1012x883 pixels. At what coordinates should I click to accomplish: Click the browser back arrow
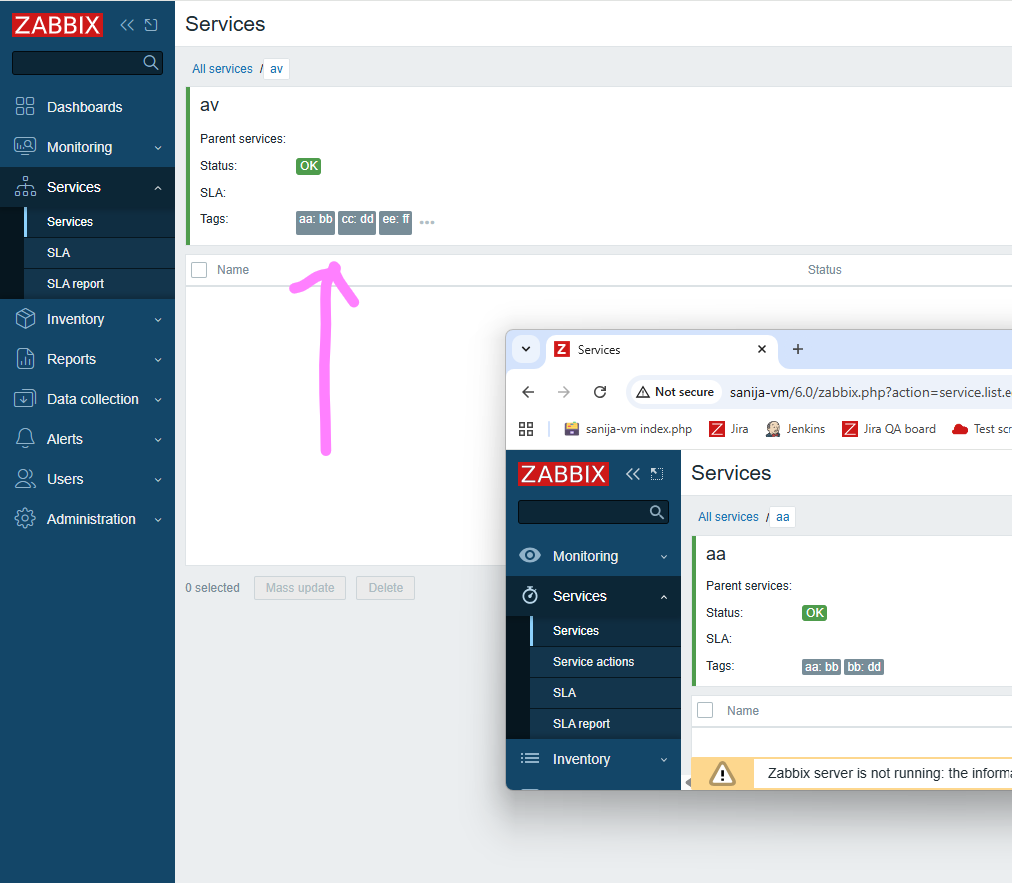[528, 392]
